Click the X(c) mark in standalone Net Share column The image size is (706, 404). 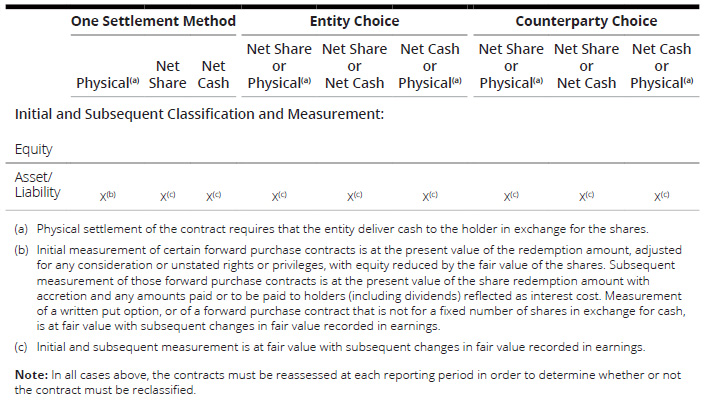click(168, 197)
